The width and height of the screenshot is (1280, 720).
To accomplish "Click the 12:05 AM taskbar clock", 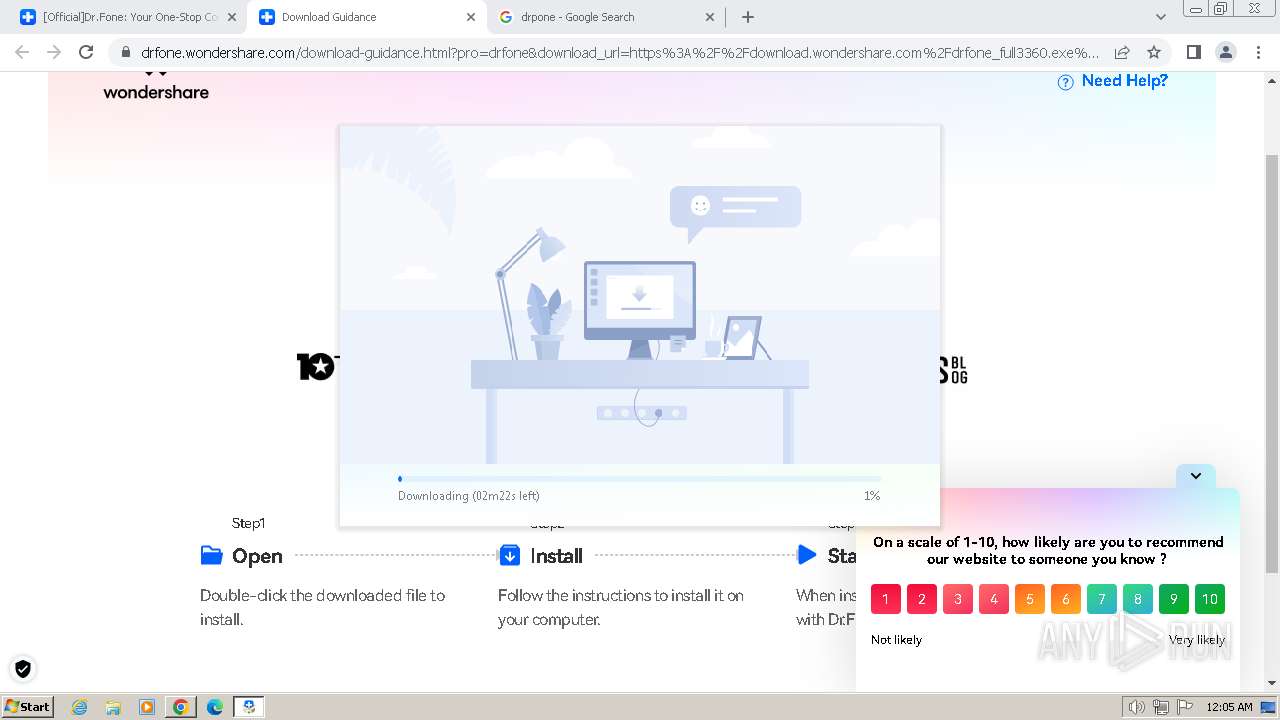I will pyautogui.click(x=1229, y=707).
